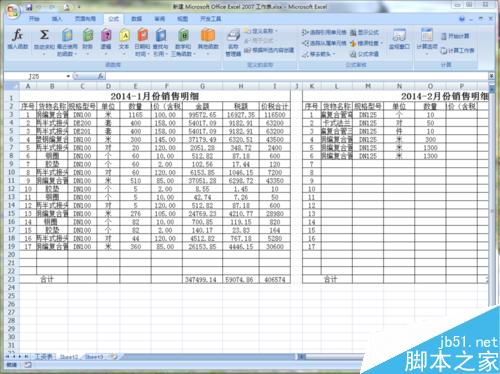Click Trace Dependents
Screen dimensions: 500x374
pyautogui.click(x=324, y=43)
